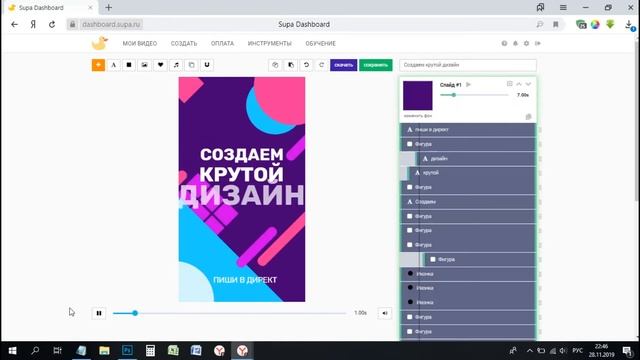This screenshot has height=360, width=640.
Task: Reload the page with browser refresh icon
Action: click(52, 24)
